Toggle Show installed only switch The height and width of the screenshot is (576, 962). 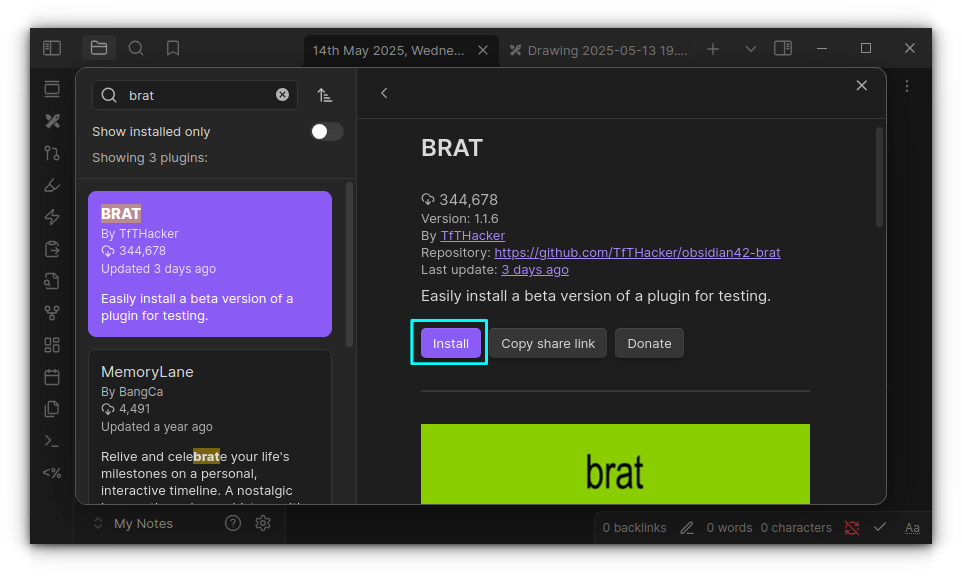pos(326,132)
